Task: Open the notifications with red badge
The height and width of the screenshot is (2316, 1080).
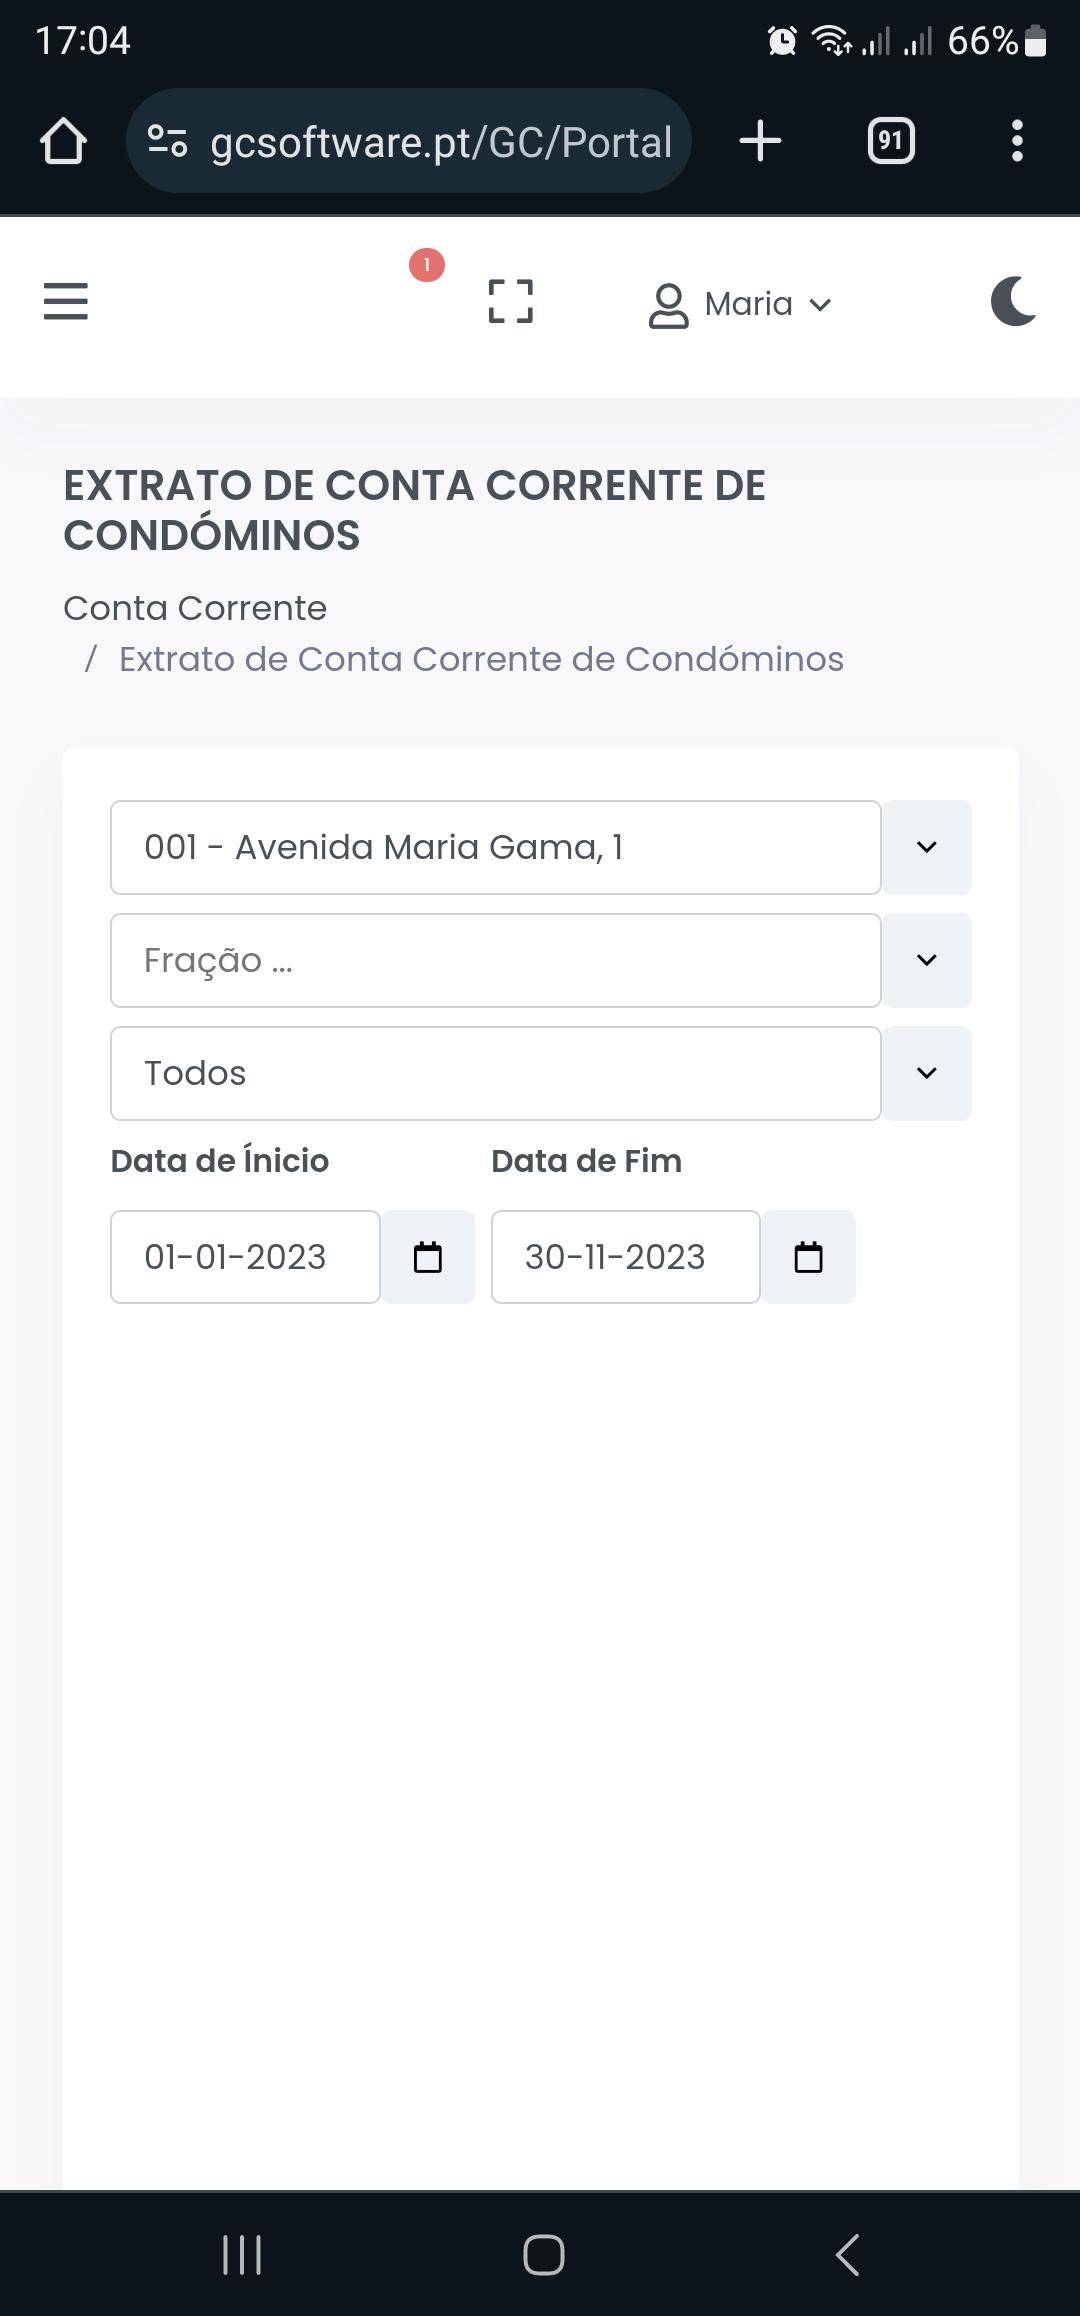Action: click(426, 266)
